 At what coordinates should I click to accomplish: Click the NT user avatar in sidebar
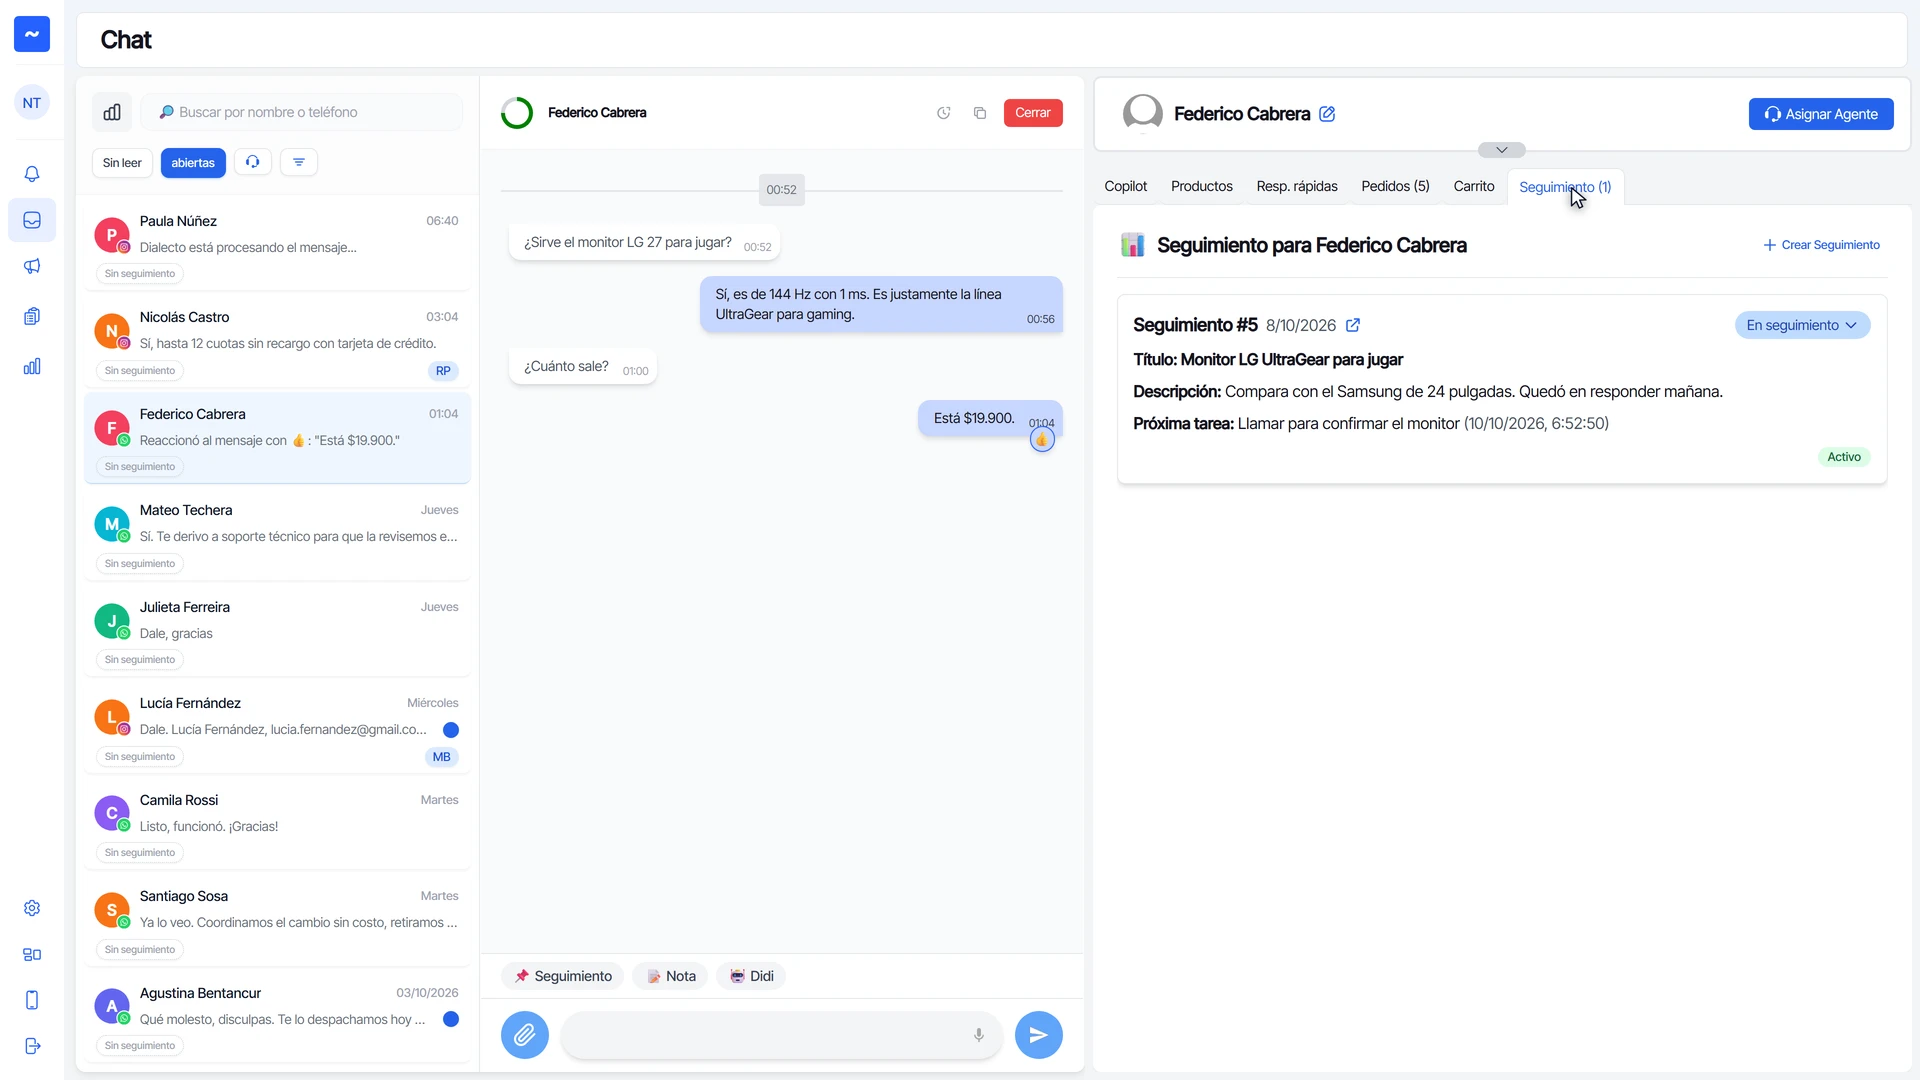coord(32,103)
